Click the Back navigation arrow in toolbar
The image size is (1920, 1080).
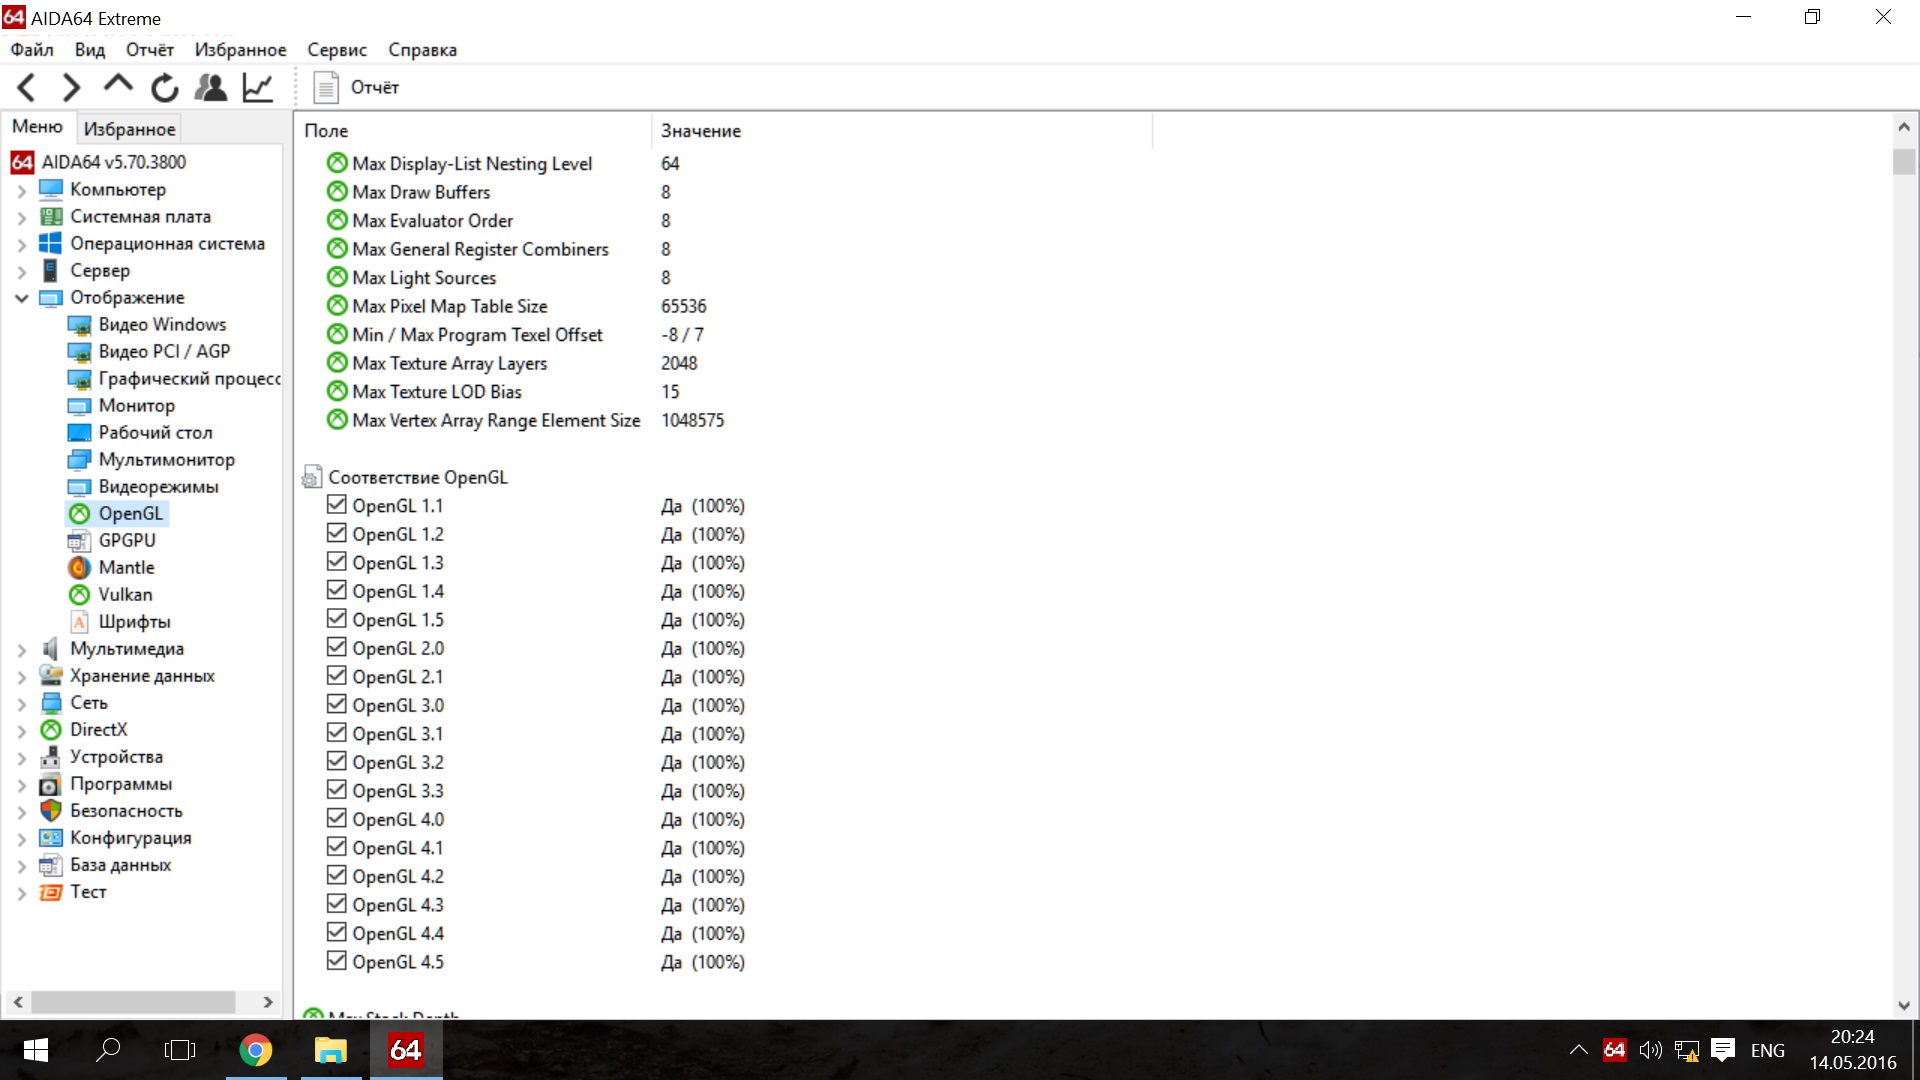[27, 88]
